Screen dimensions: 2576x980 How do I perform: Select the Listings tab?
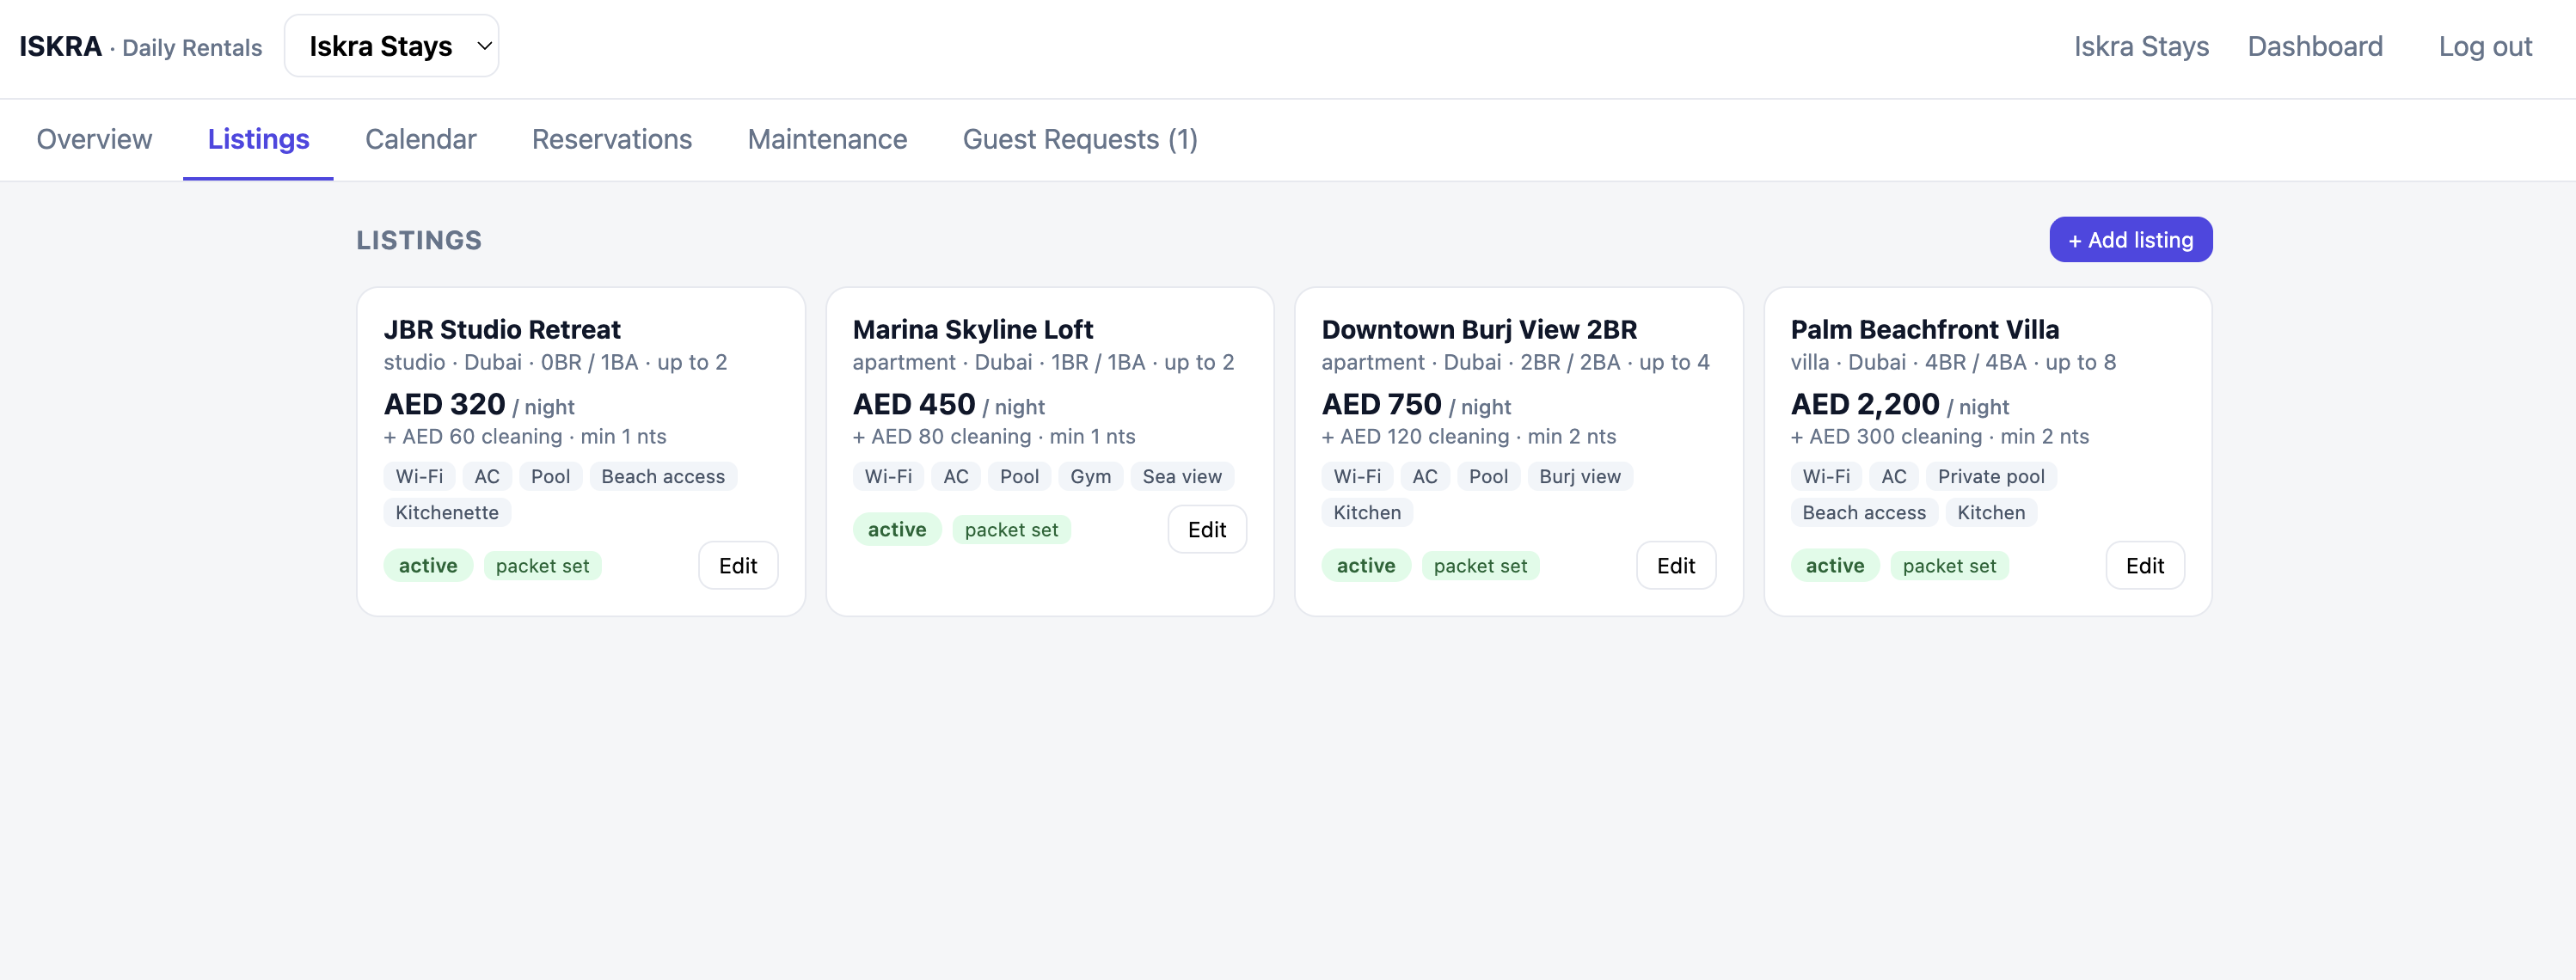click(x=258, y=139)
